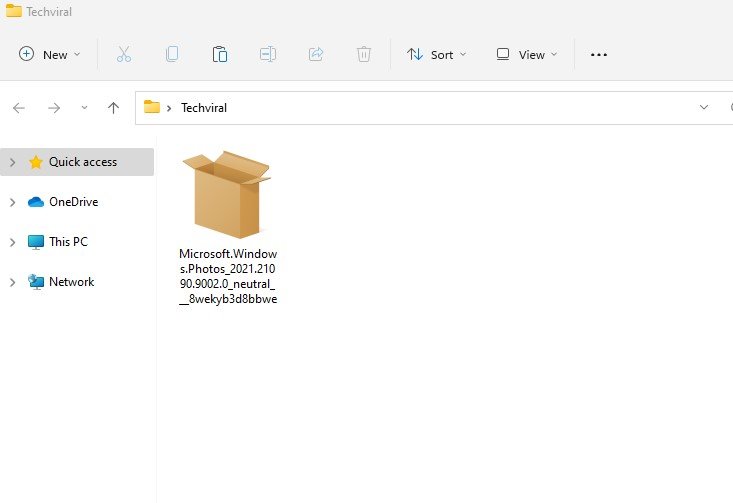Expand the Network tree node
The image size is (733, 503).
[x=13, y=282]
